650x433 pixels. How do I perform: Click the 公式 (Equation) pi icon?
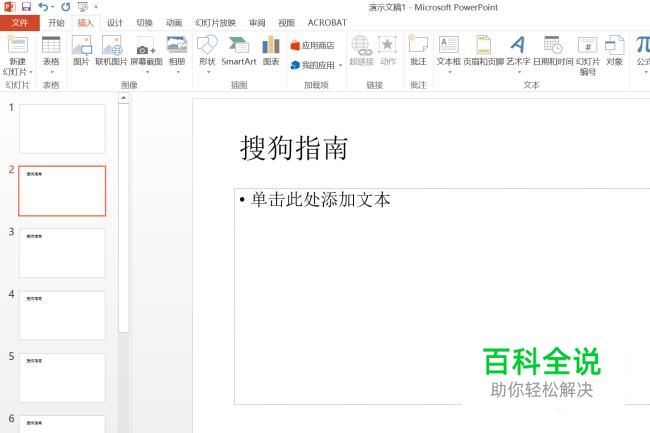[643, 44]
